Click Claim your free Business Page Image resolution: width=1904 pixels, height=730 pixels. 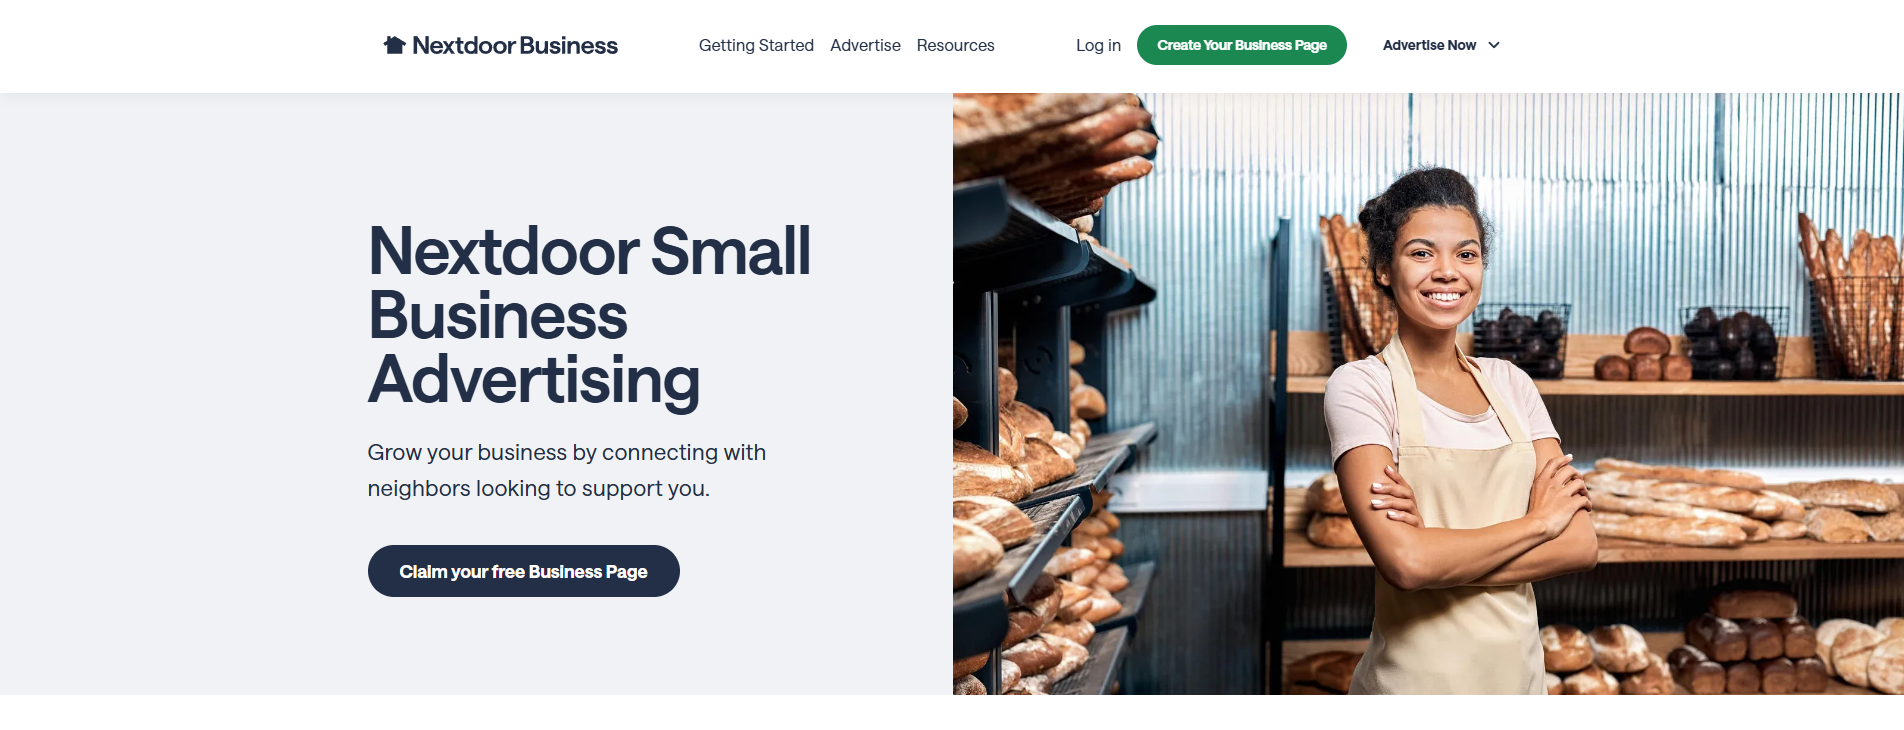pyautogui.click(x=524, y=571)
